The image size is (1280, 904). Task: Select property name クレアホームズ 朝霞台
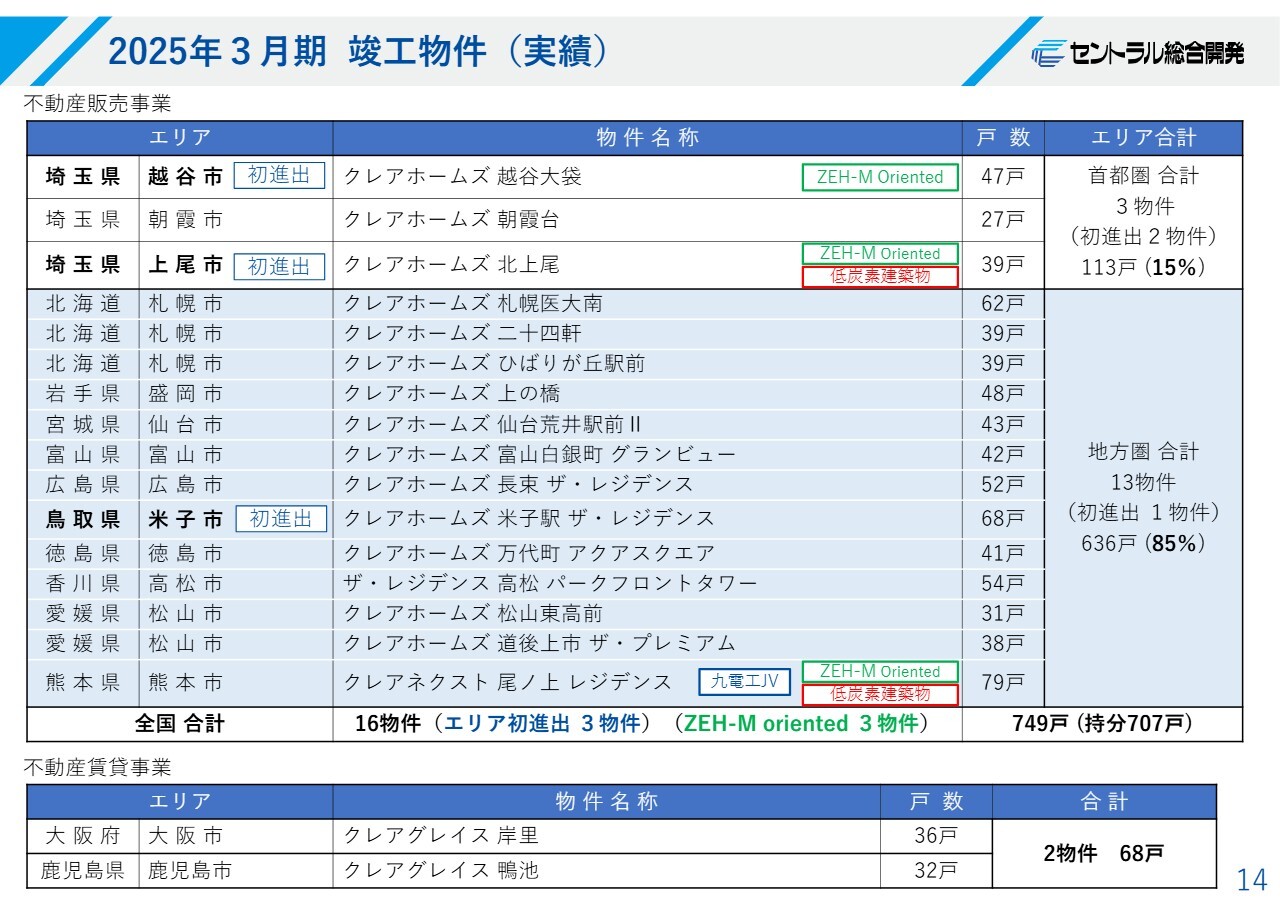coord(451,220)
